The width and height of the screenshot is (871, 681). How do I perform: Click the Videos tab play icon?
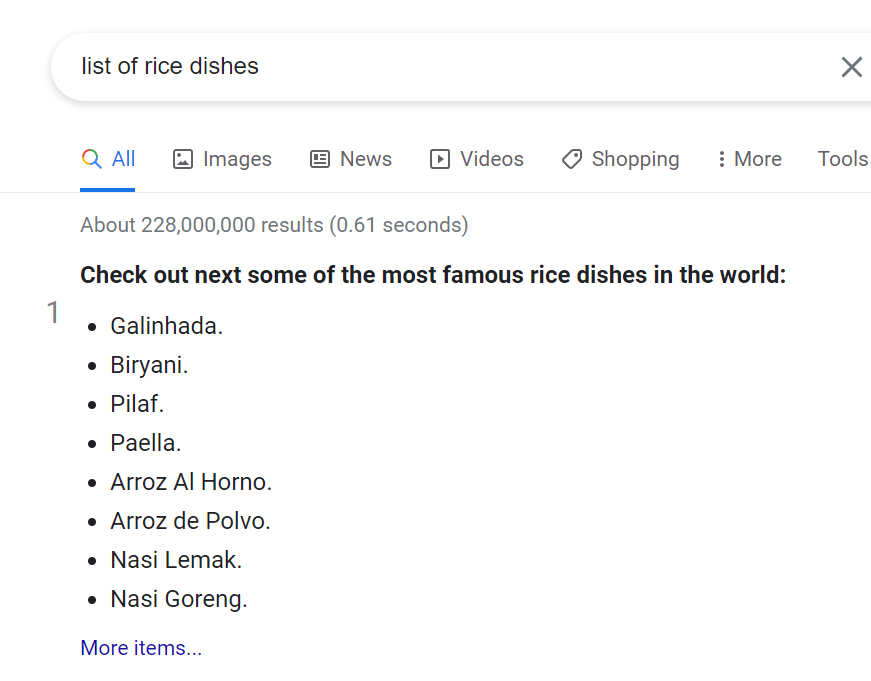440,159
